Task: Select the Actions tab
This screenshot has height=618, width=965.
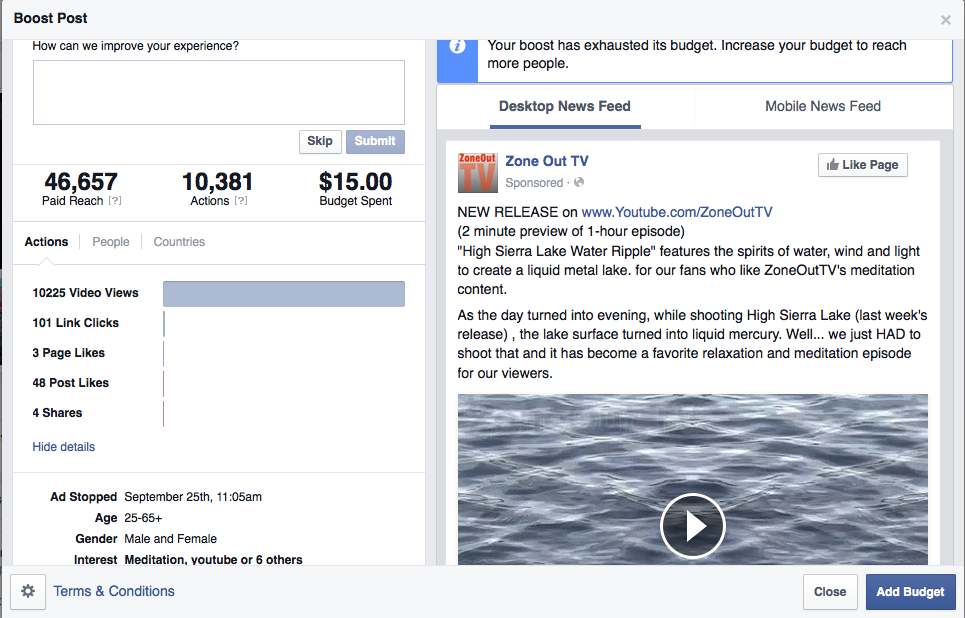Action: coord(46,242)
